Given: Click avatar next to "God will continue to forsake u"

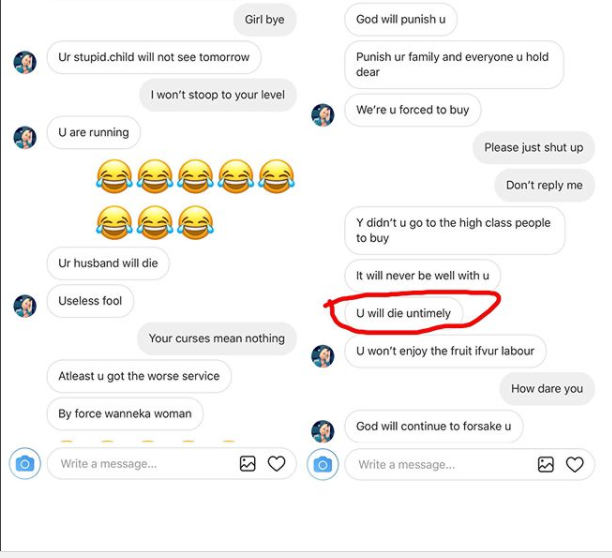Looking at the screenshot, I should (322, 431).
